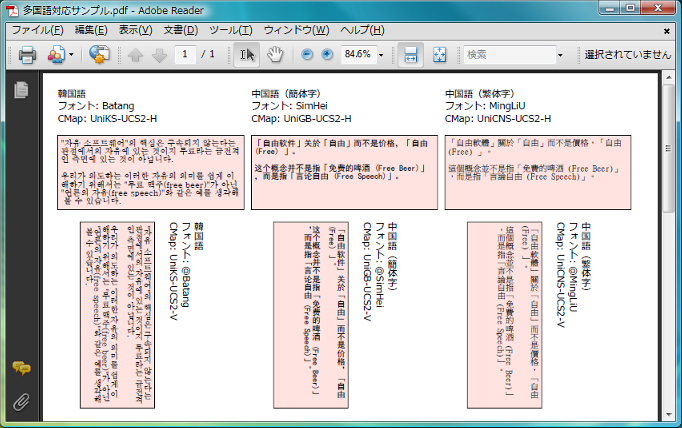Click the vertical scrollbar up arrow
Viewport: 682px width, 428px height.
[669, 78]
